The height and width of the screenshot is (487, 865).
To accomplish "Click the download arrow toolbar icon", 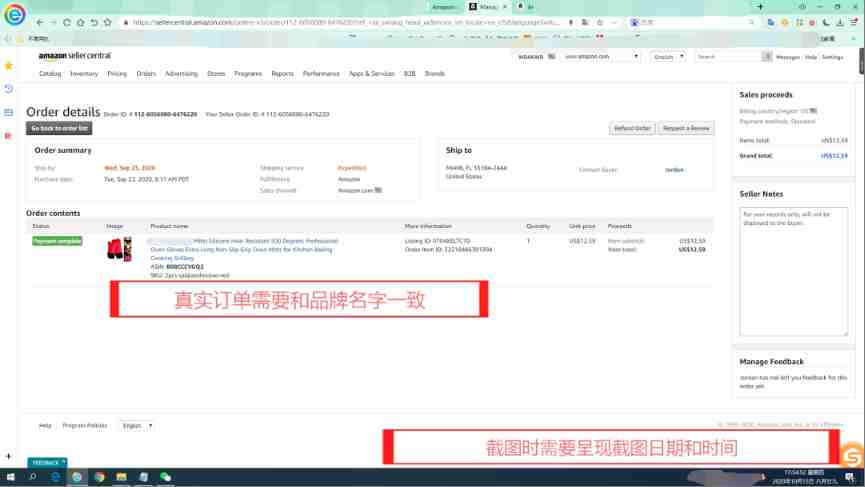I will 840,23.
